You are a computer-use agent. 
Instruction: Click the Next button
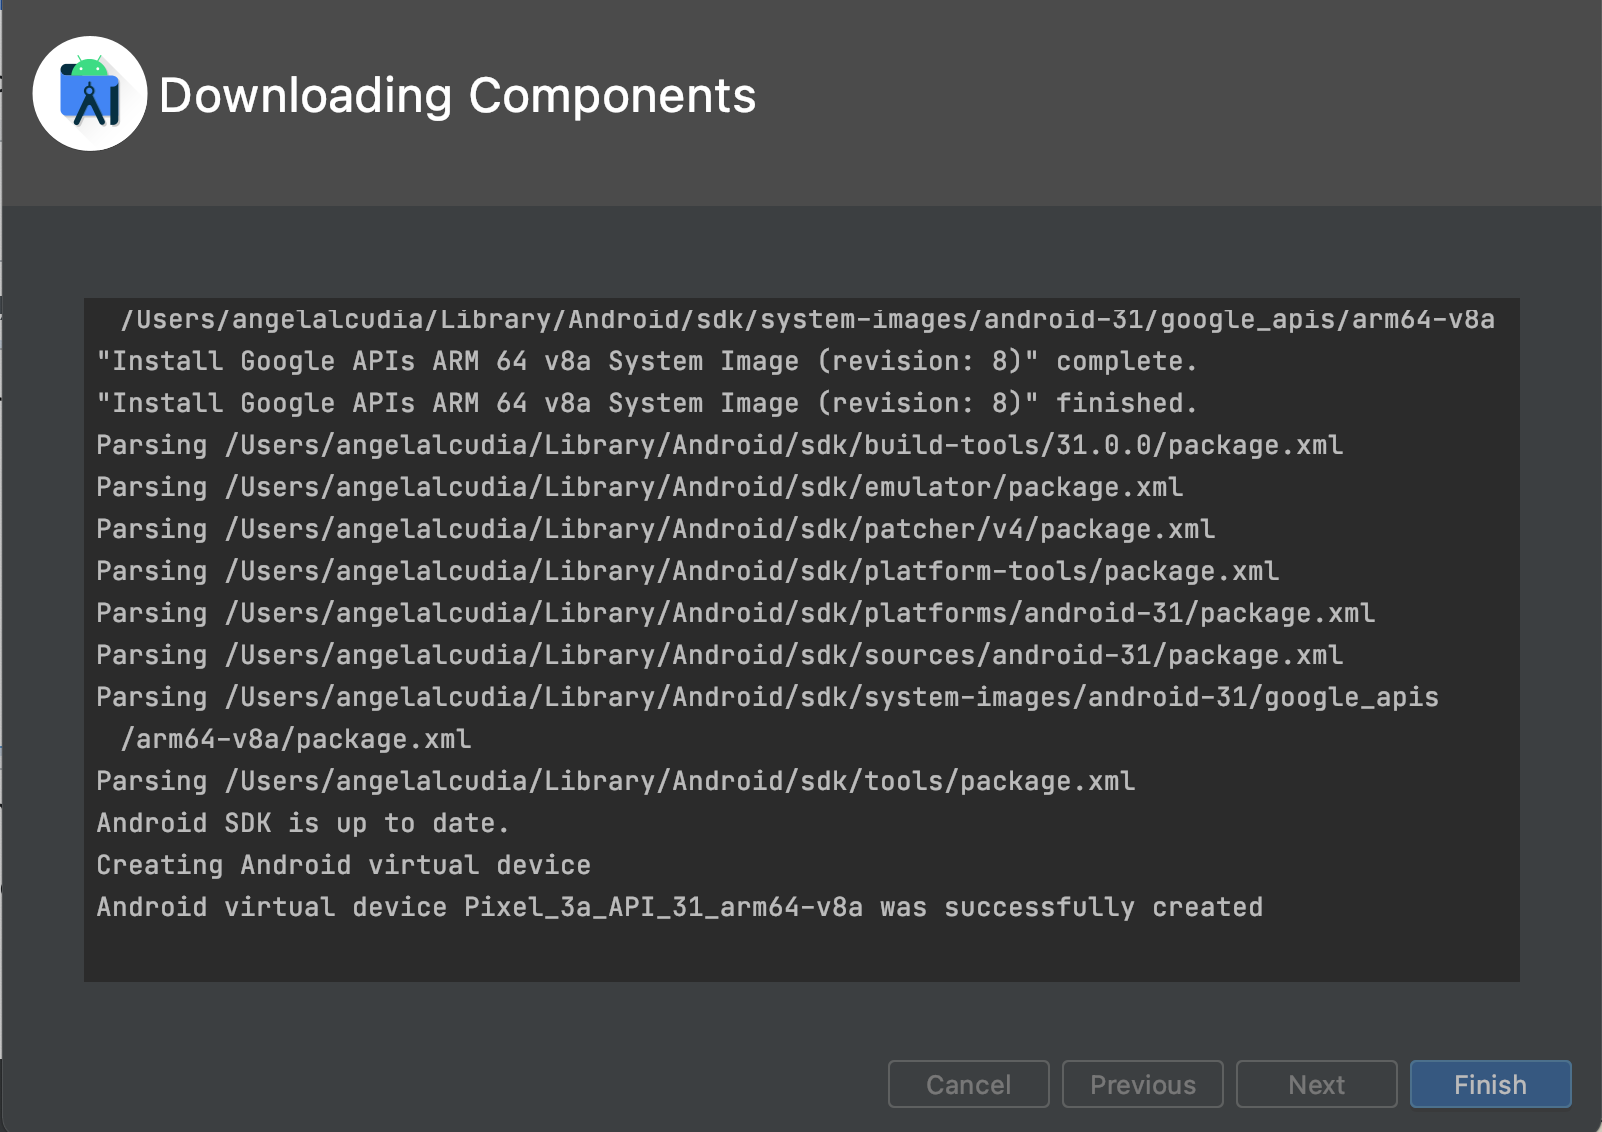coord(1316,1084)
